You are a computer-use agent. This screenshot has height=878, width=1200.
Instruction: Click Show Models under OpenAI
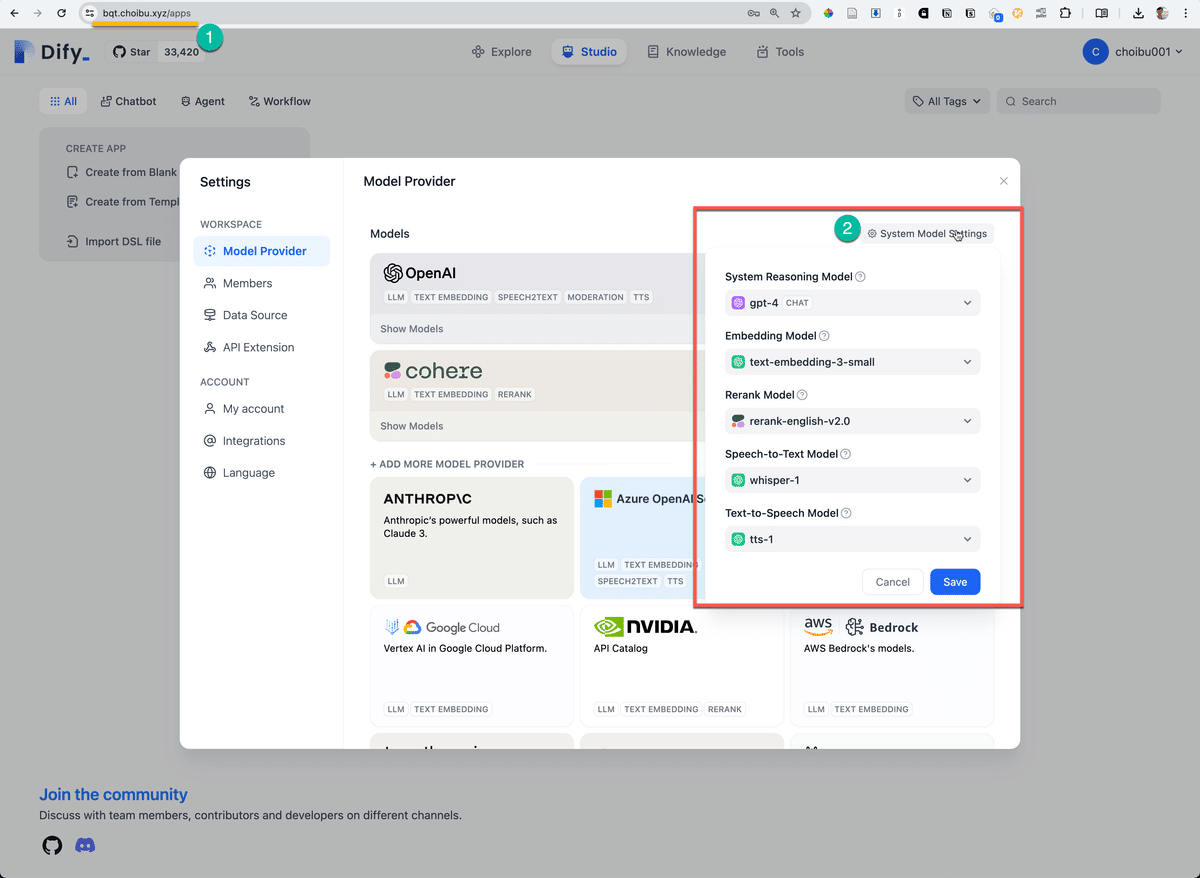pos(411,328)
